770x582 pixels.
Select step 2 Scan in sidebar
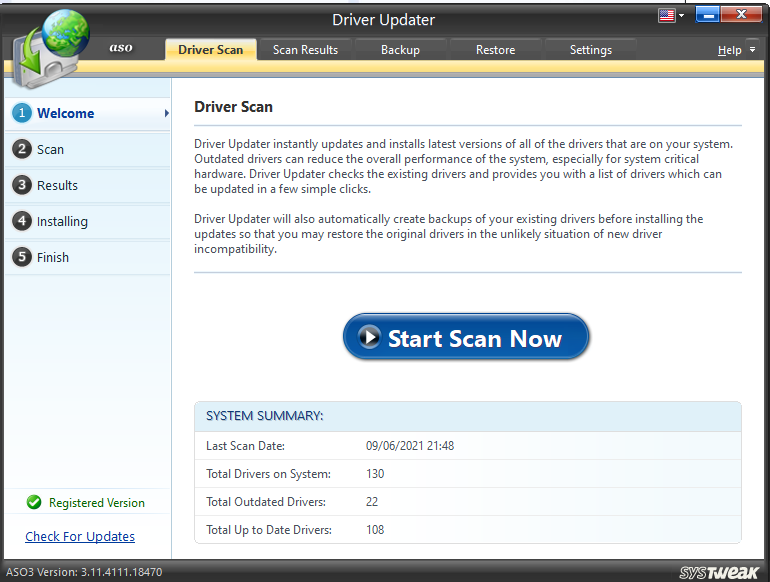point(87,149)
